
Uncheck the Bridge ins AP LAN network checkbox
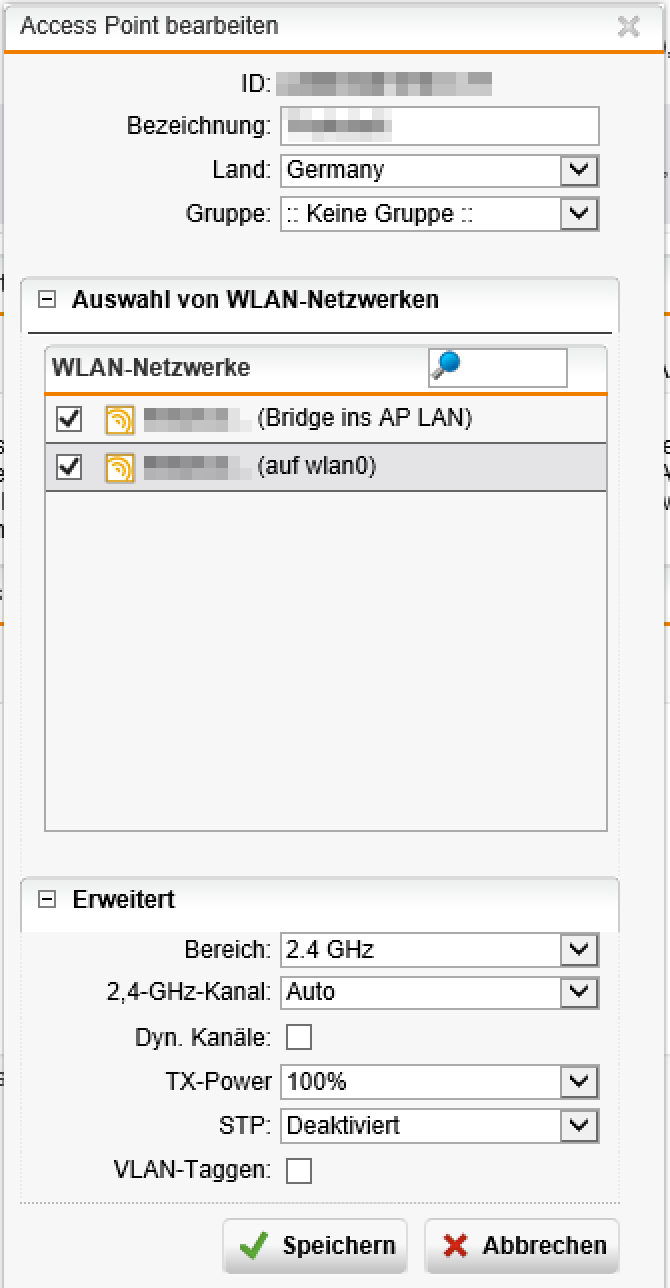click(69, 420)
